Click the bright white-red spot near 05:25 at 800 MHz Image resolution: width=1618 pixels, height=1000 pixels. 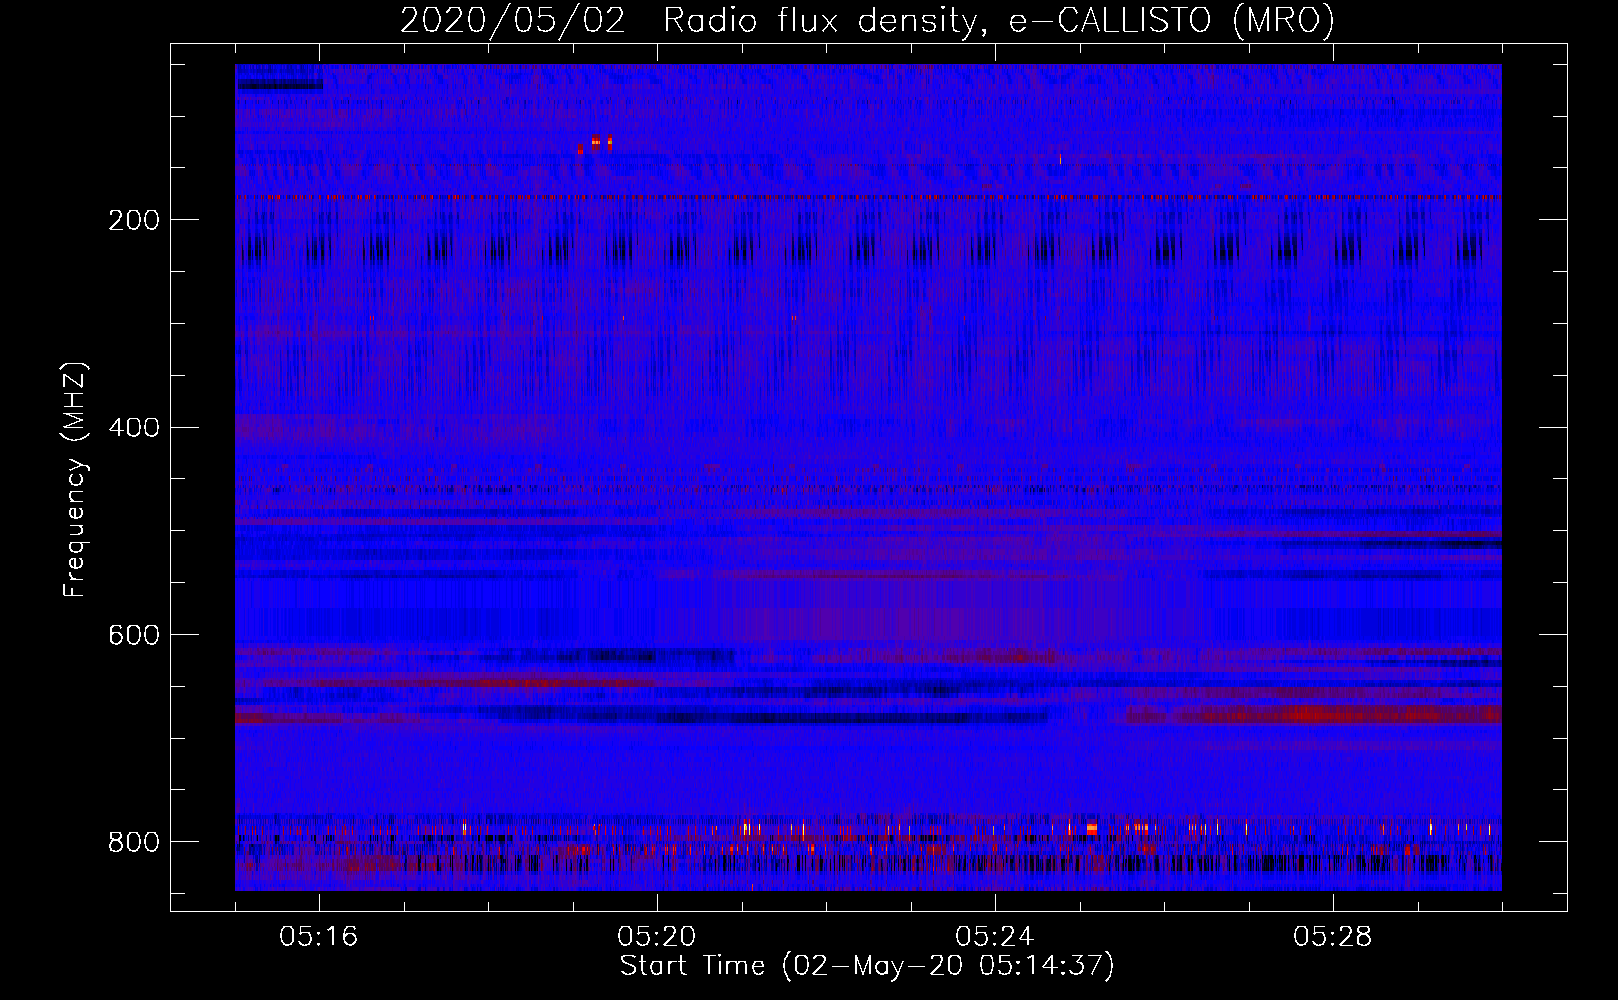click(1092, 829)
